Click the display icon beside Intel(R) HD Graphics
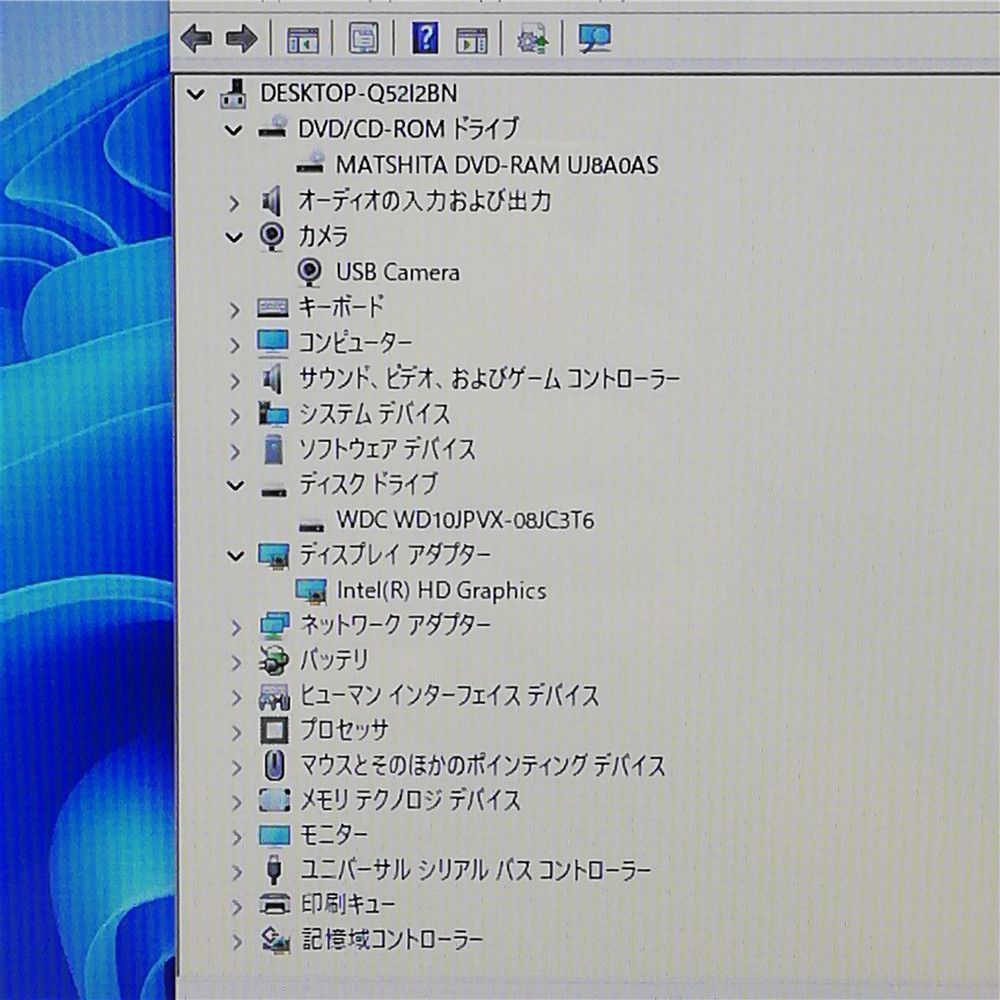This screenshot has height=1000, width=1000. pyautogui.click(x=311, y=591)
